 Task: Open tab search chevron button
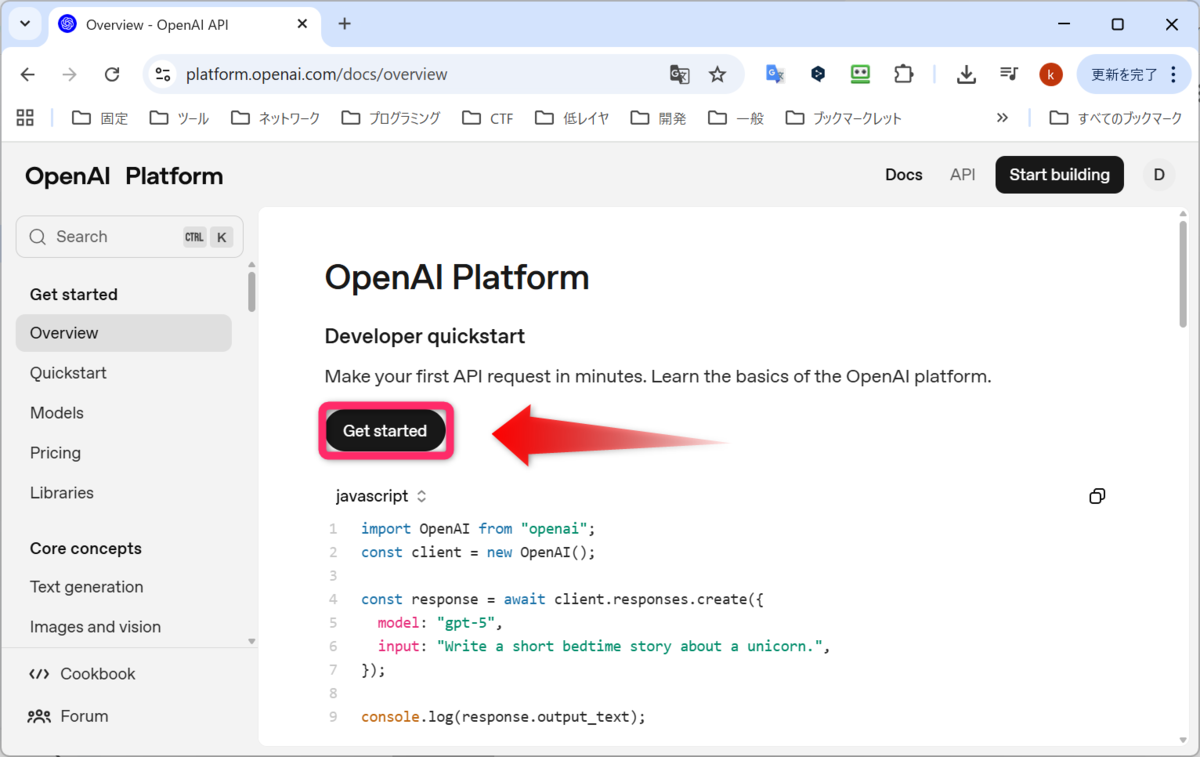coord(25,24)
